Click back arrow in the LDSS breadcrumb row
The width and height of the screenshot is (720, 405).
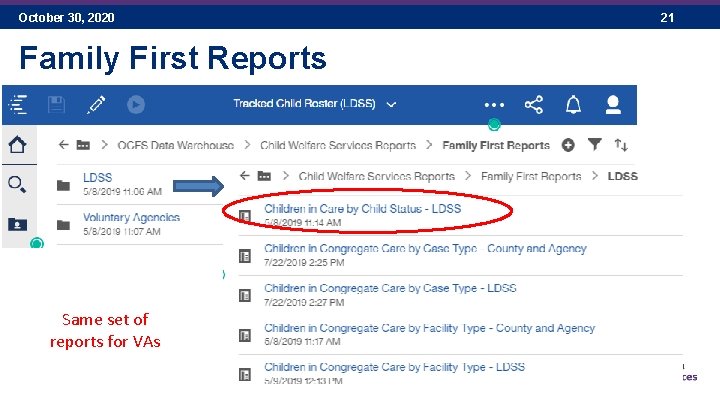click(245, 176)
